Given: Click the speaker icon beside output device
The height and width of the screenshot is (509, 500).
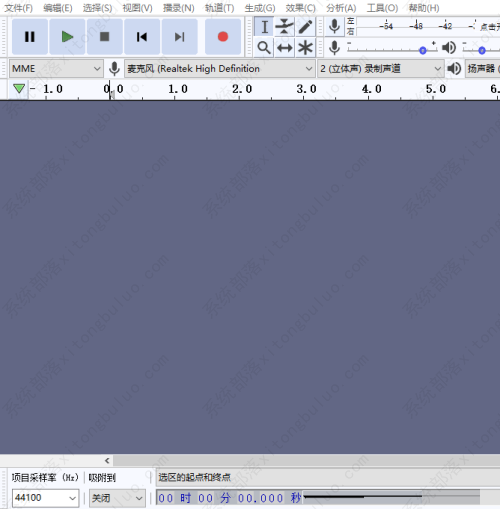Looking at the screenshot, I should 454,69.
